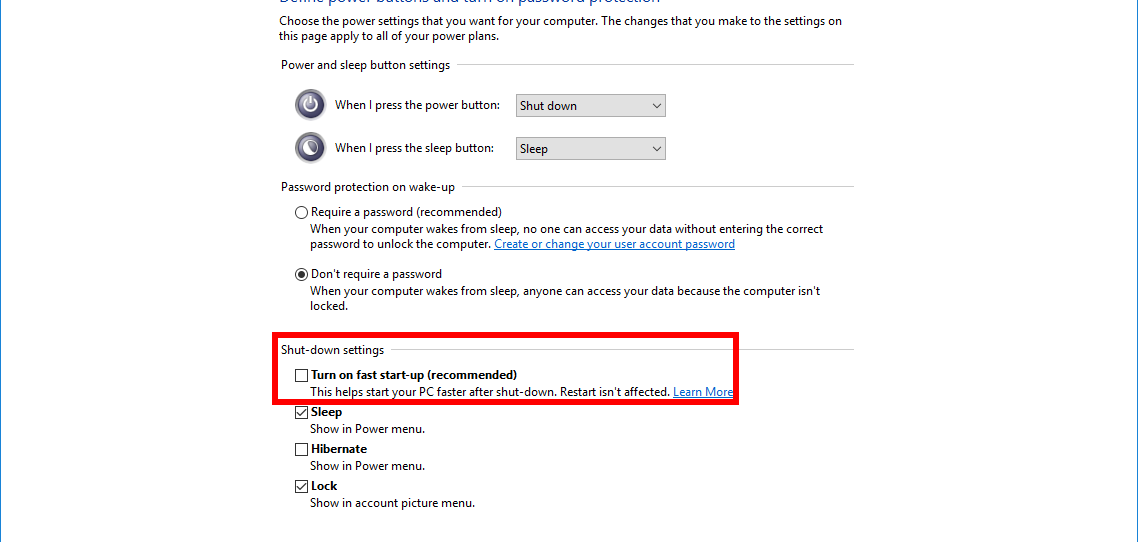1138x542 pixels.
Task: Click the round power button icon
Action: (311, 104)
